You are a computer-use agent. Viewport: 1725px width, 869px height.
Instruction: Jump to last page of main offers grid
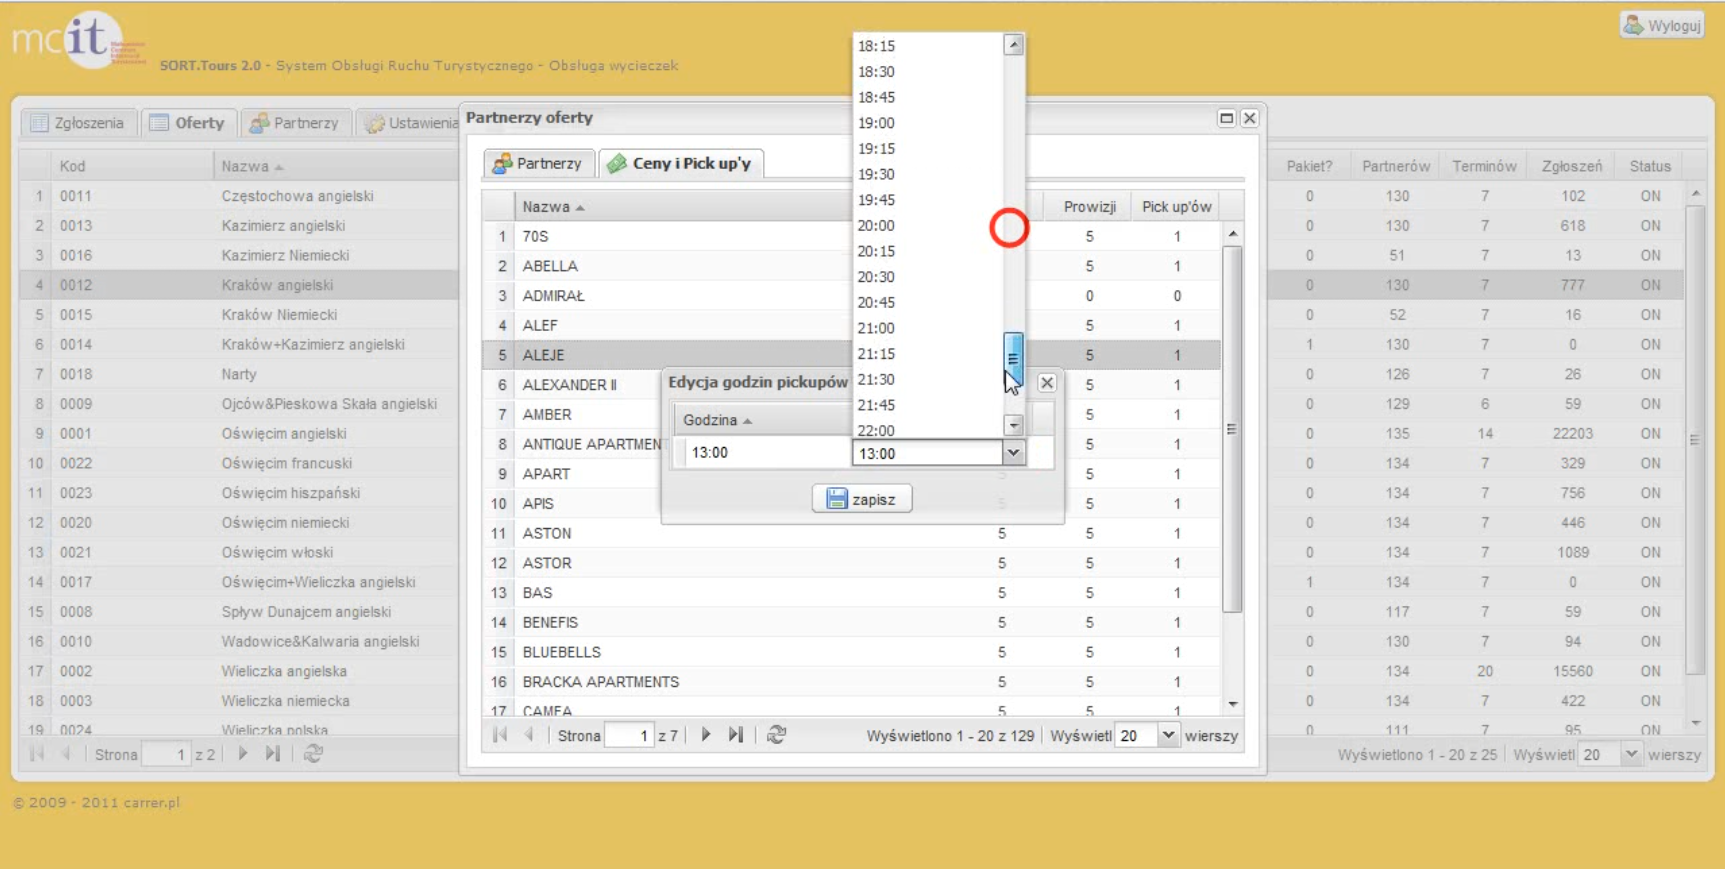273,754
